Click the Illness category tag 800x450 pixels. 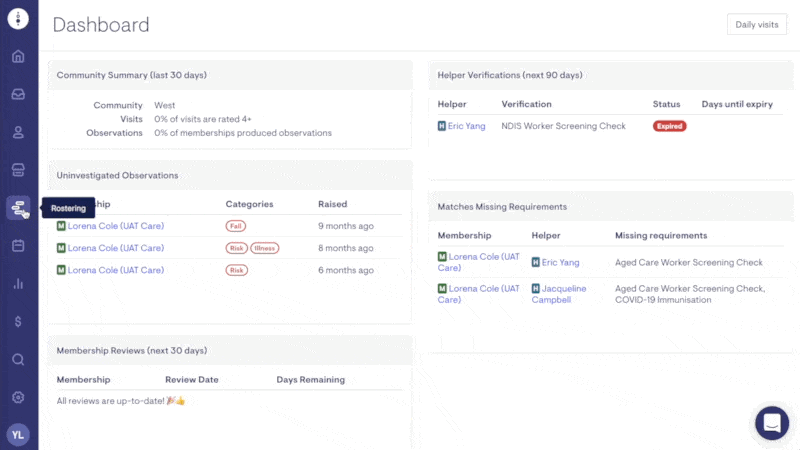coord(265,248)
